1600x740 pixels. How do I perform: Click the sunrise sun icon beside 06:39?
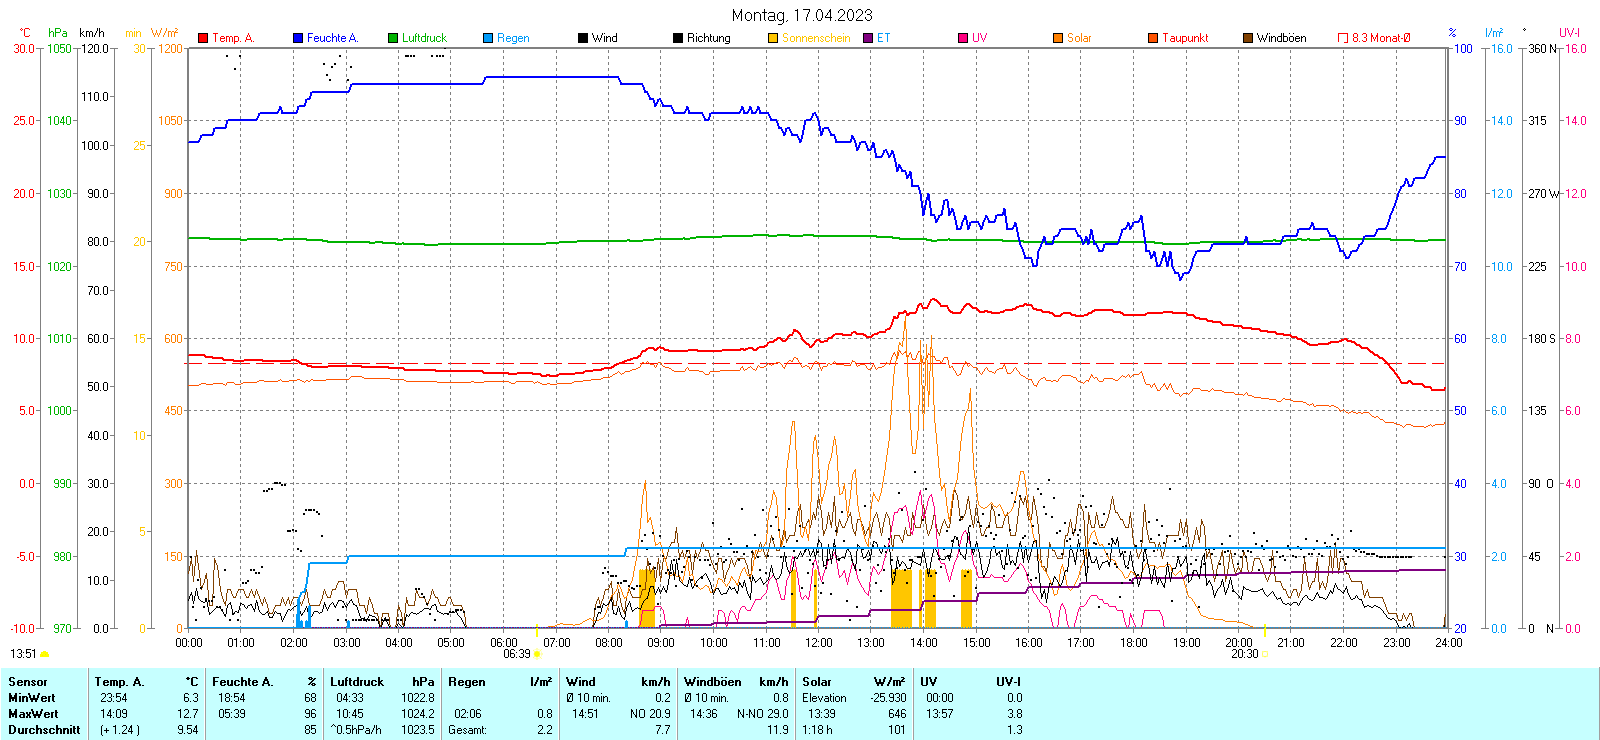(x=537, y=654)
